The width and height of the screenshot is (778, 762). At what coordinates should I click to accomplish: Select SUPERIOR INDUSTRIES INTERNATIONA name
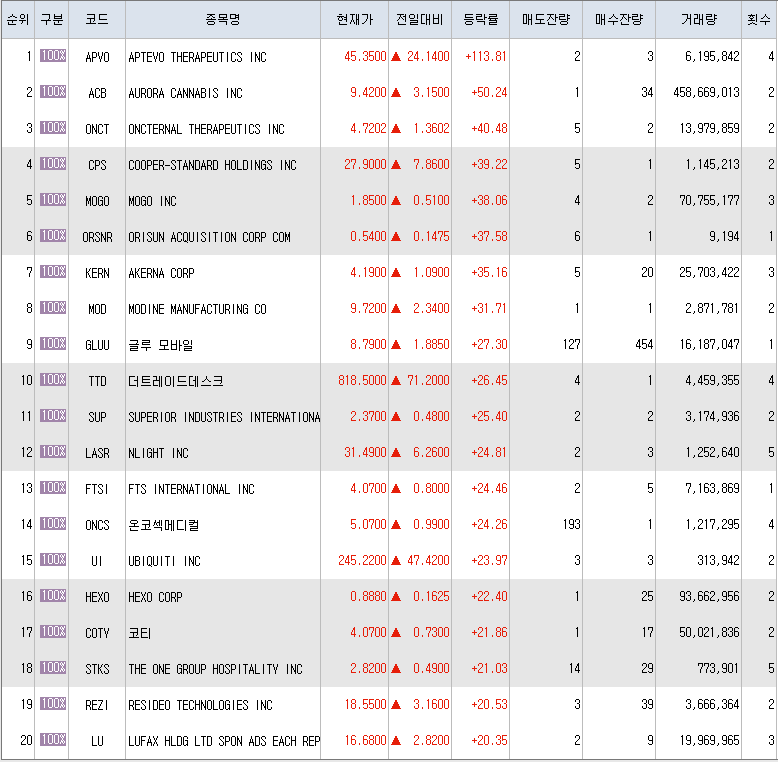pos(224,417)
